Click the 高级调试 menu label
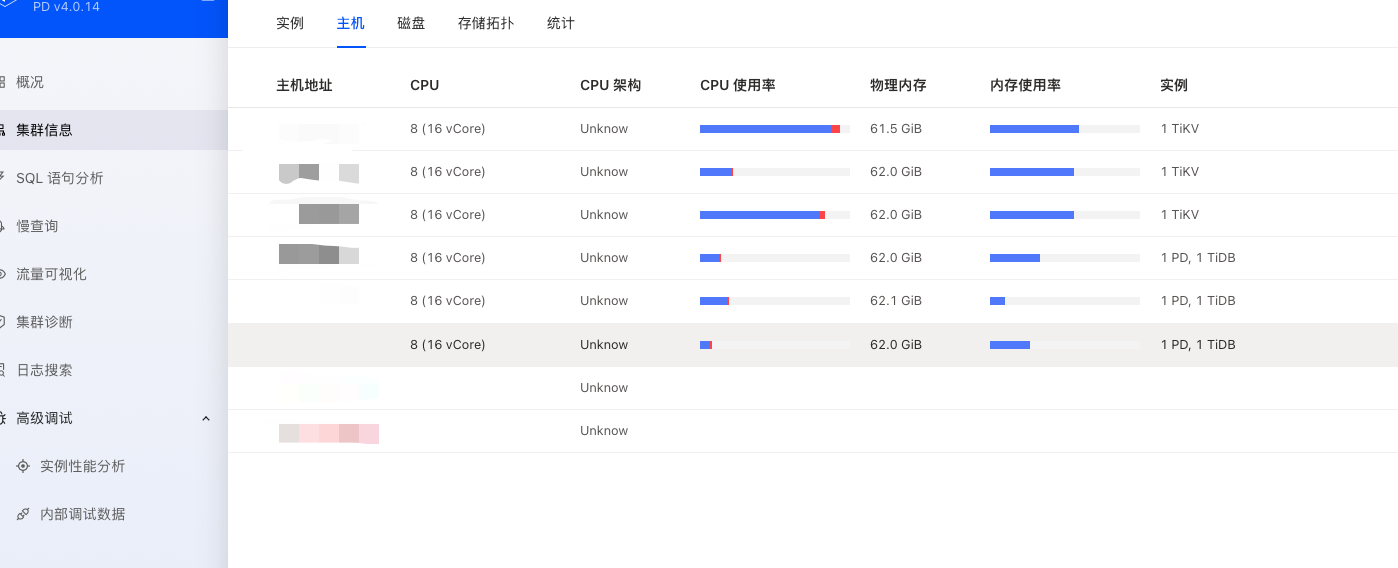 tap(44, 418)
